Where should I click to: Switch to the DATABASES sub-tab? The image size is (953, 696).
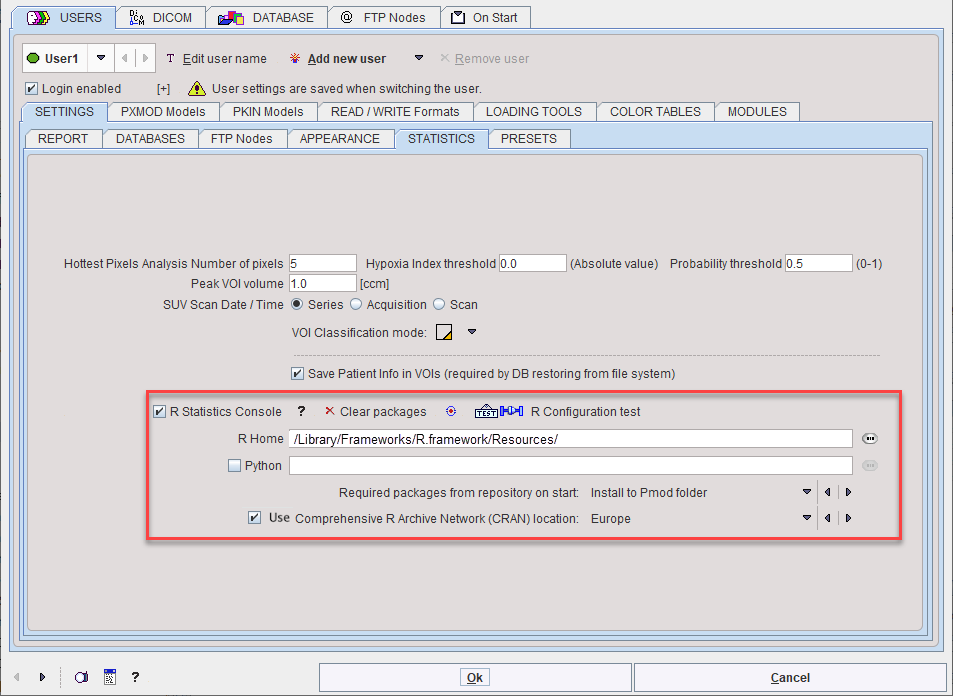coord(150,139)
